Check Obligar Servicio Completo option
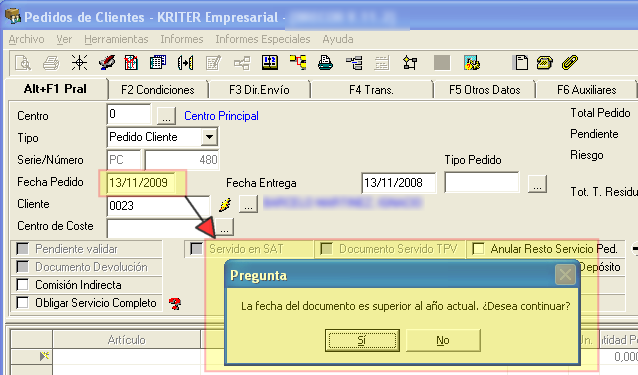The image size is (638, 375). click(22, 303)
